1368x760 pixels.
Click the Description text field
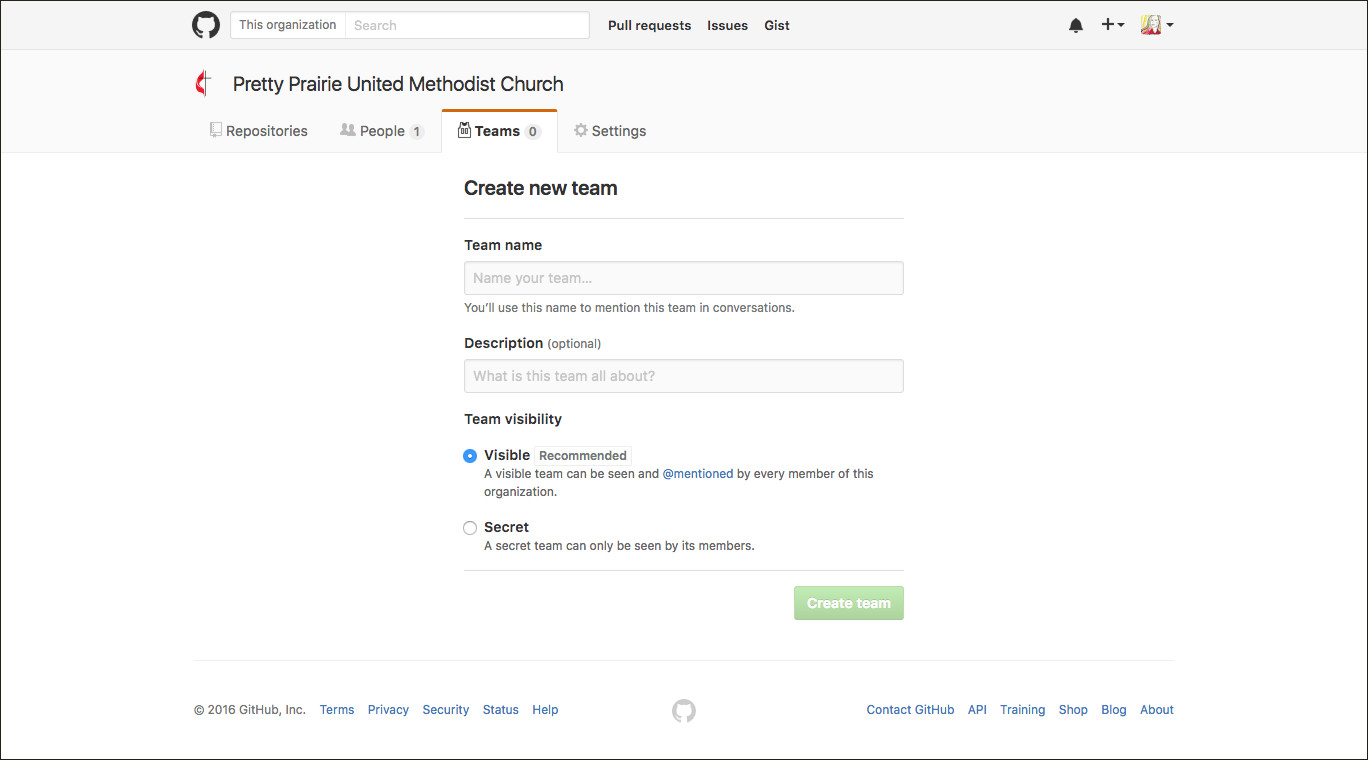pos(684,376)
